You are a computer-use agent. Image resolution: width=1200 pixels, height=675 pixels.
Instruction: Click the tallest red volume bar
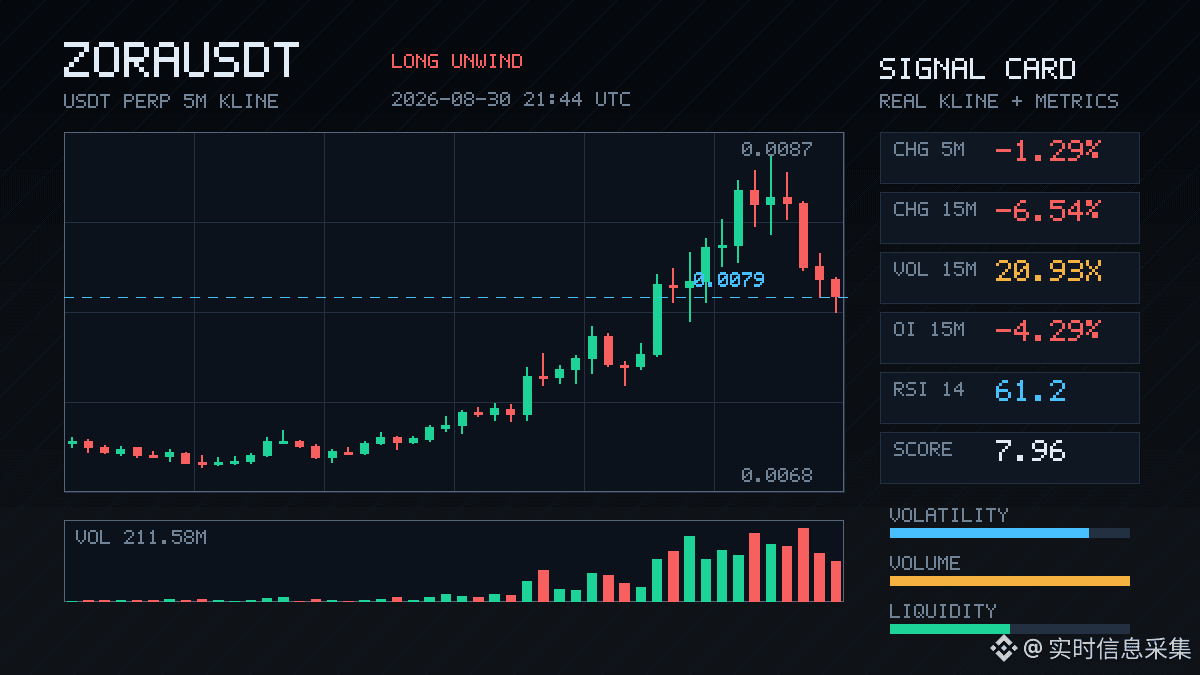[x=803, y=565]
